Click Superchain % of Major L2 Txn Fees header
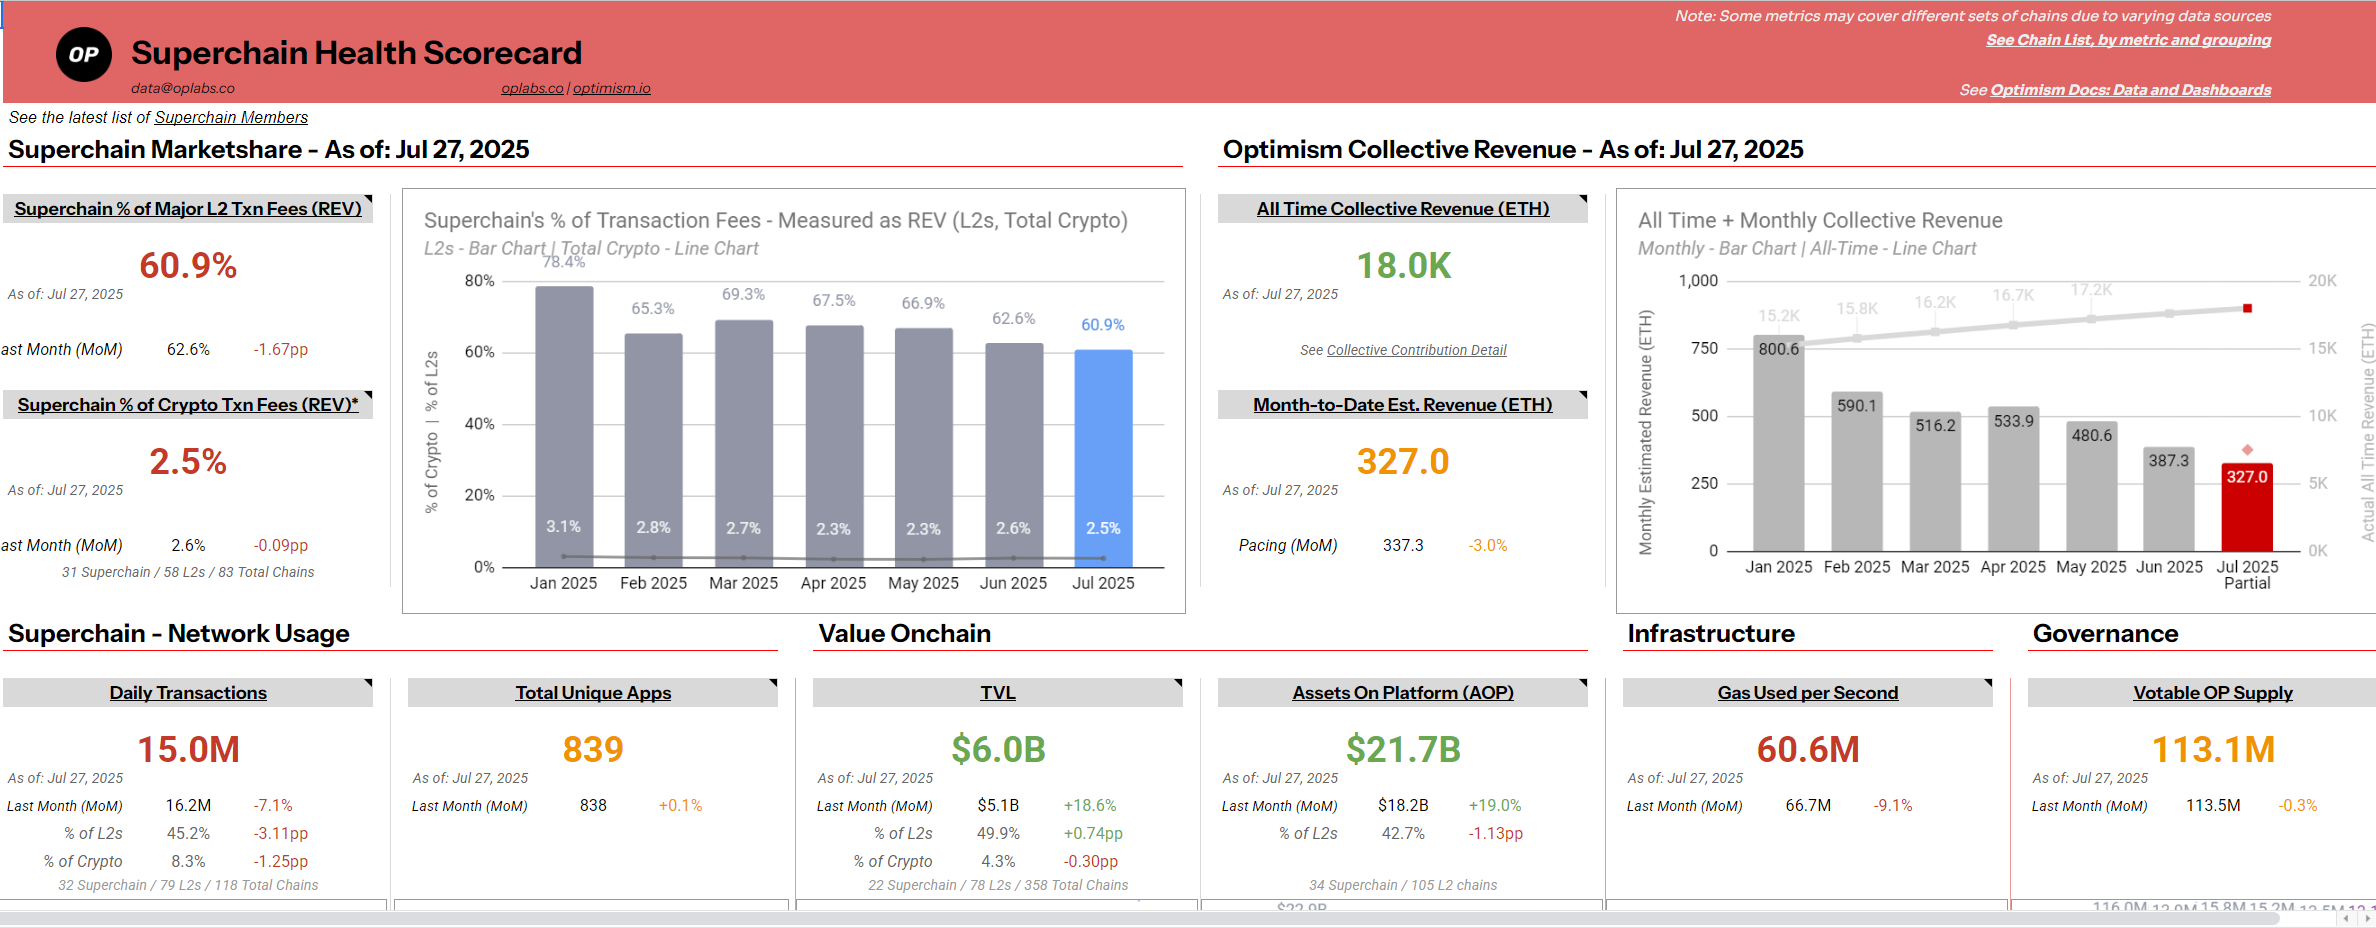Screen dimensions: 2376x928 pyautogui.click(x=188, y=208)
